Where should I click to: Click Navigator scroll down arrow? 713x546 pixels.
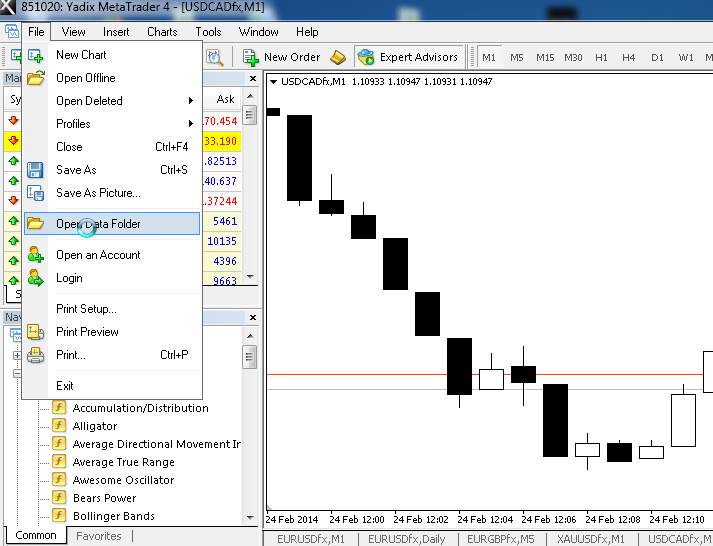coord(250,517)
